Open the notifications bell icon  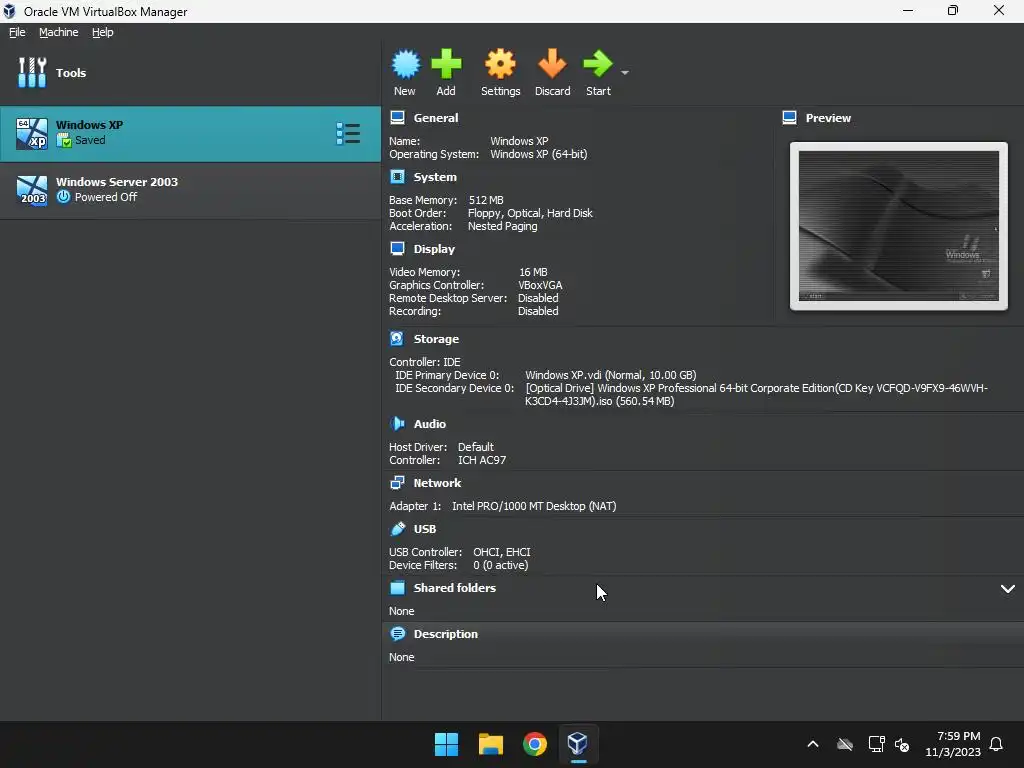pyautogui.click(x=997, y=744)
